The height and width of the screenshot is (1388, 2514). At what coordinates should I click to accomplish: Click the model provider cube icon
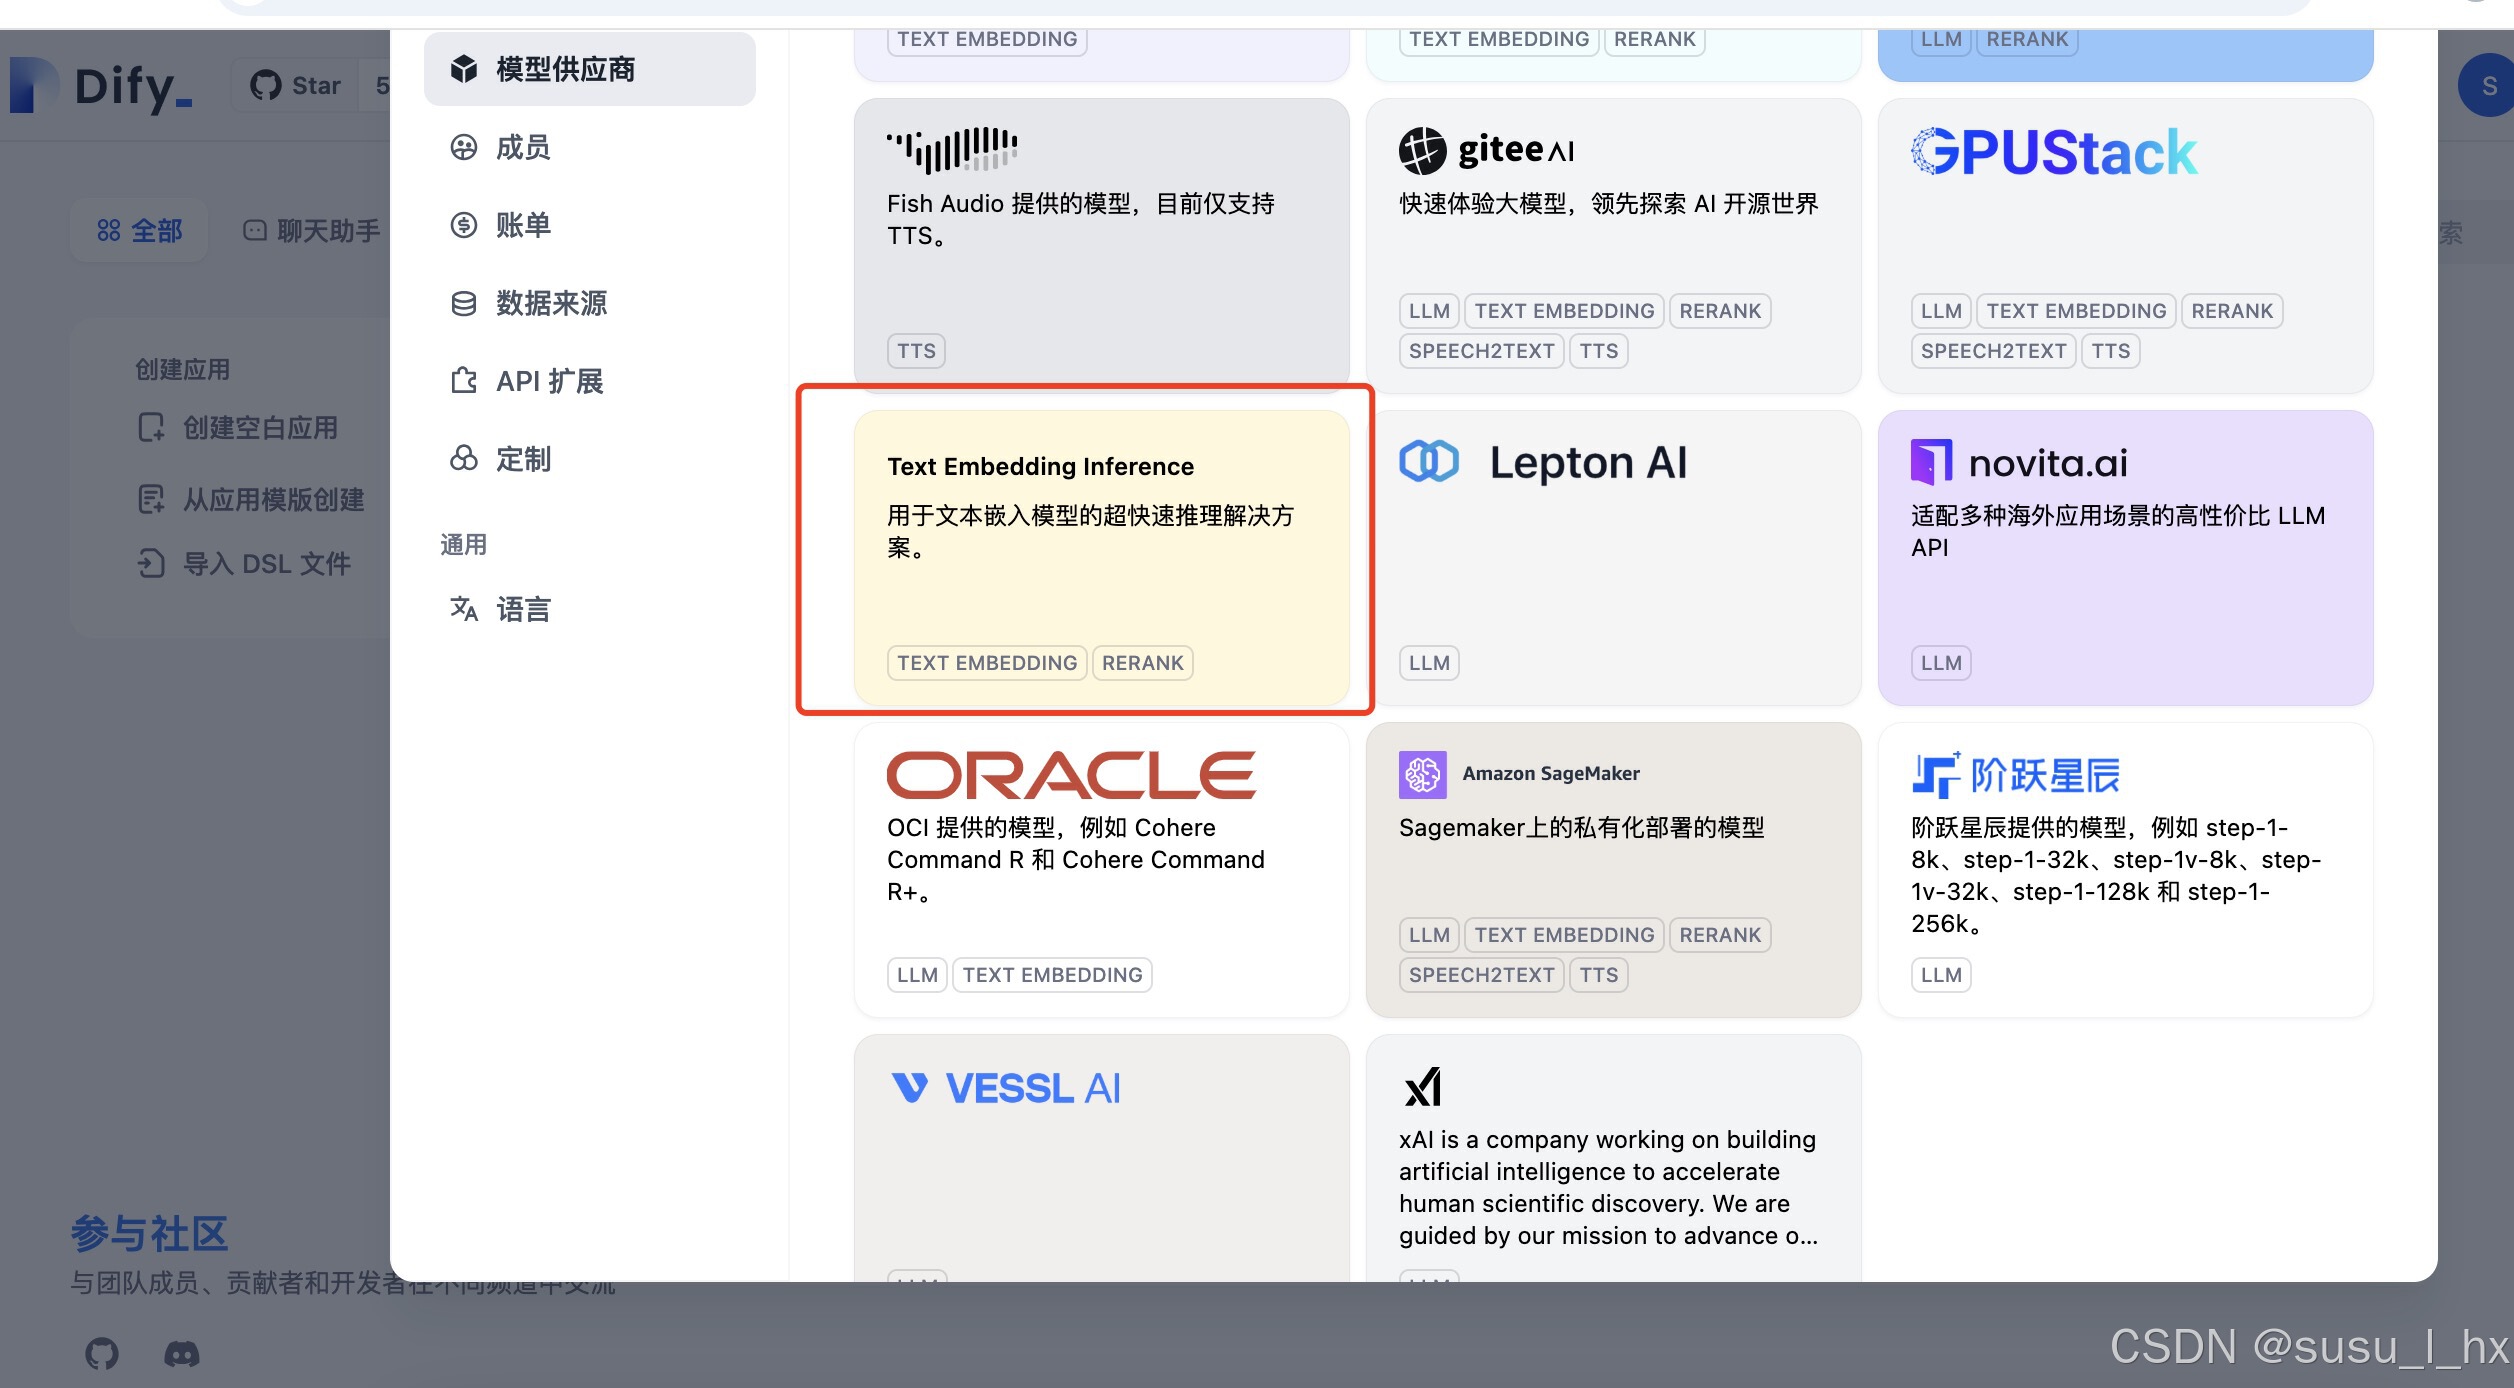[463, 69]
